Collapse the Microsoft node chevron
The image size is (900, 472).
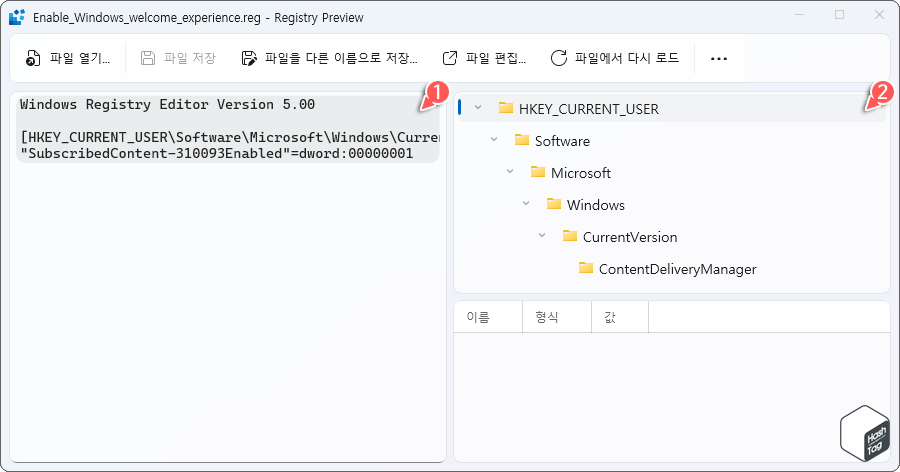pyautogui.click(x=510, y=172)
